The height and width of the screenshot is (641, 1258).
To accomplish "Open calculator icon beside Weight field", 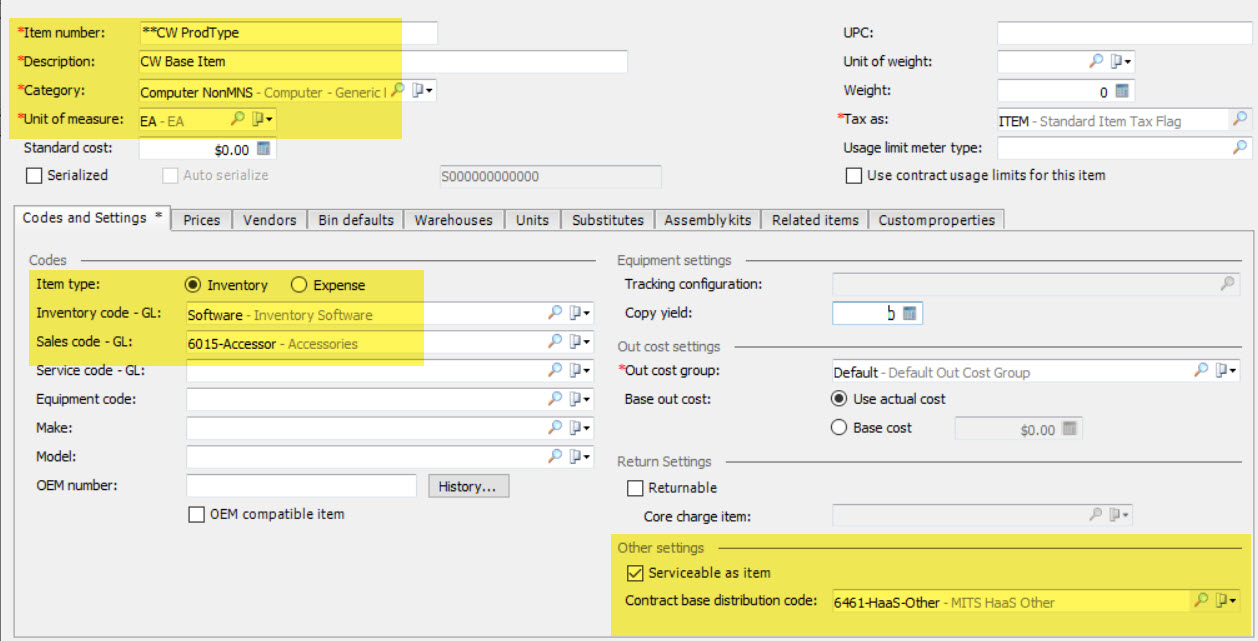I will pos(1121,91).
